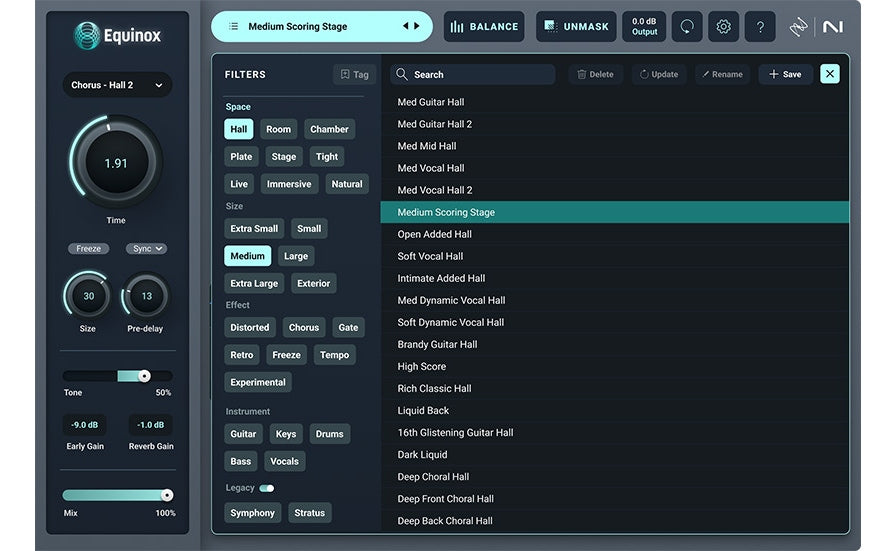896x551 pixels.
Task: Filter by Symphony legacy tag
Action: click(x=252, y=513)
